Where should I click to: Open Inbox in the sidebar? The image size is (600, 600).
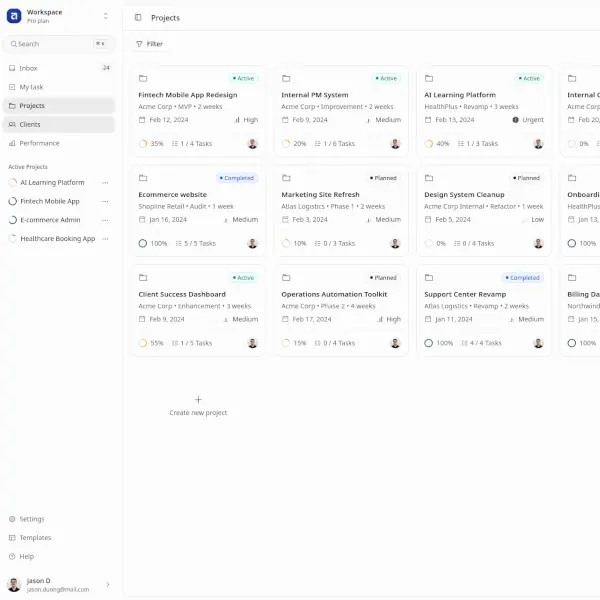point(59,68)
